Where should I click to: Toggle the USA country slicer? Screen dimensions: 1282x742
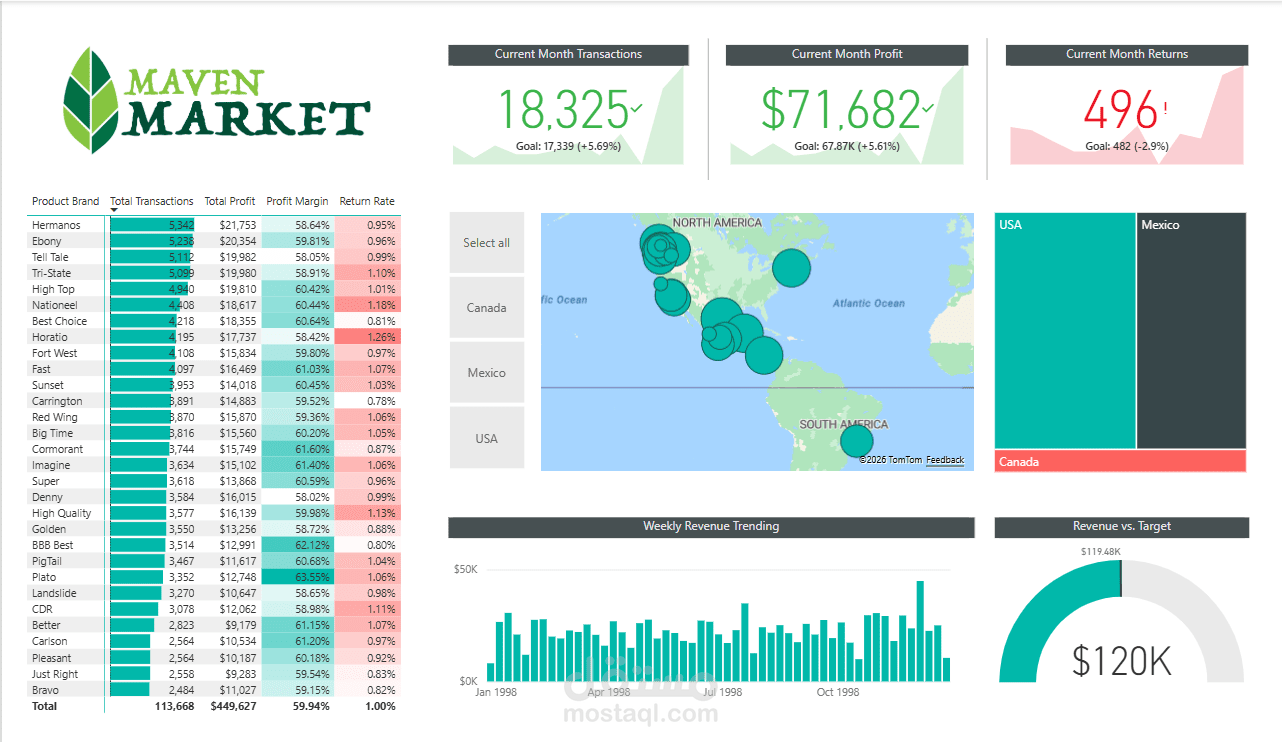(486, 437)
